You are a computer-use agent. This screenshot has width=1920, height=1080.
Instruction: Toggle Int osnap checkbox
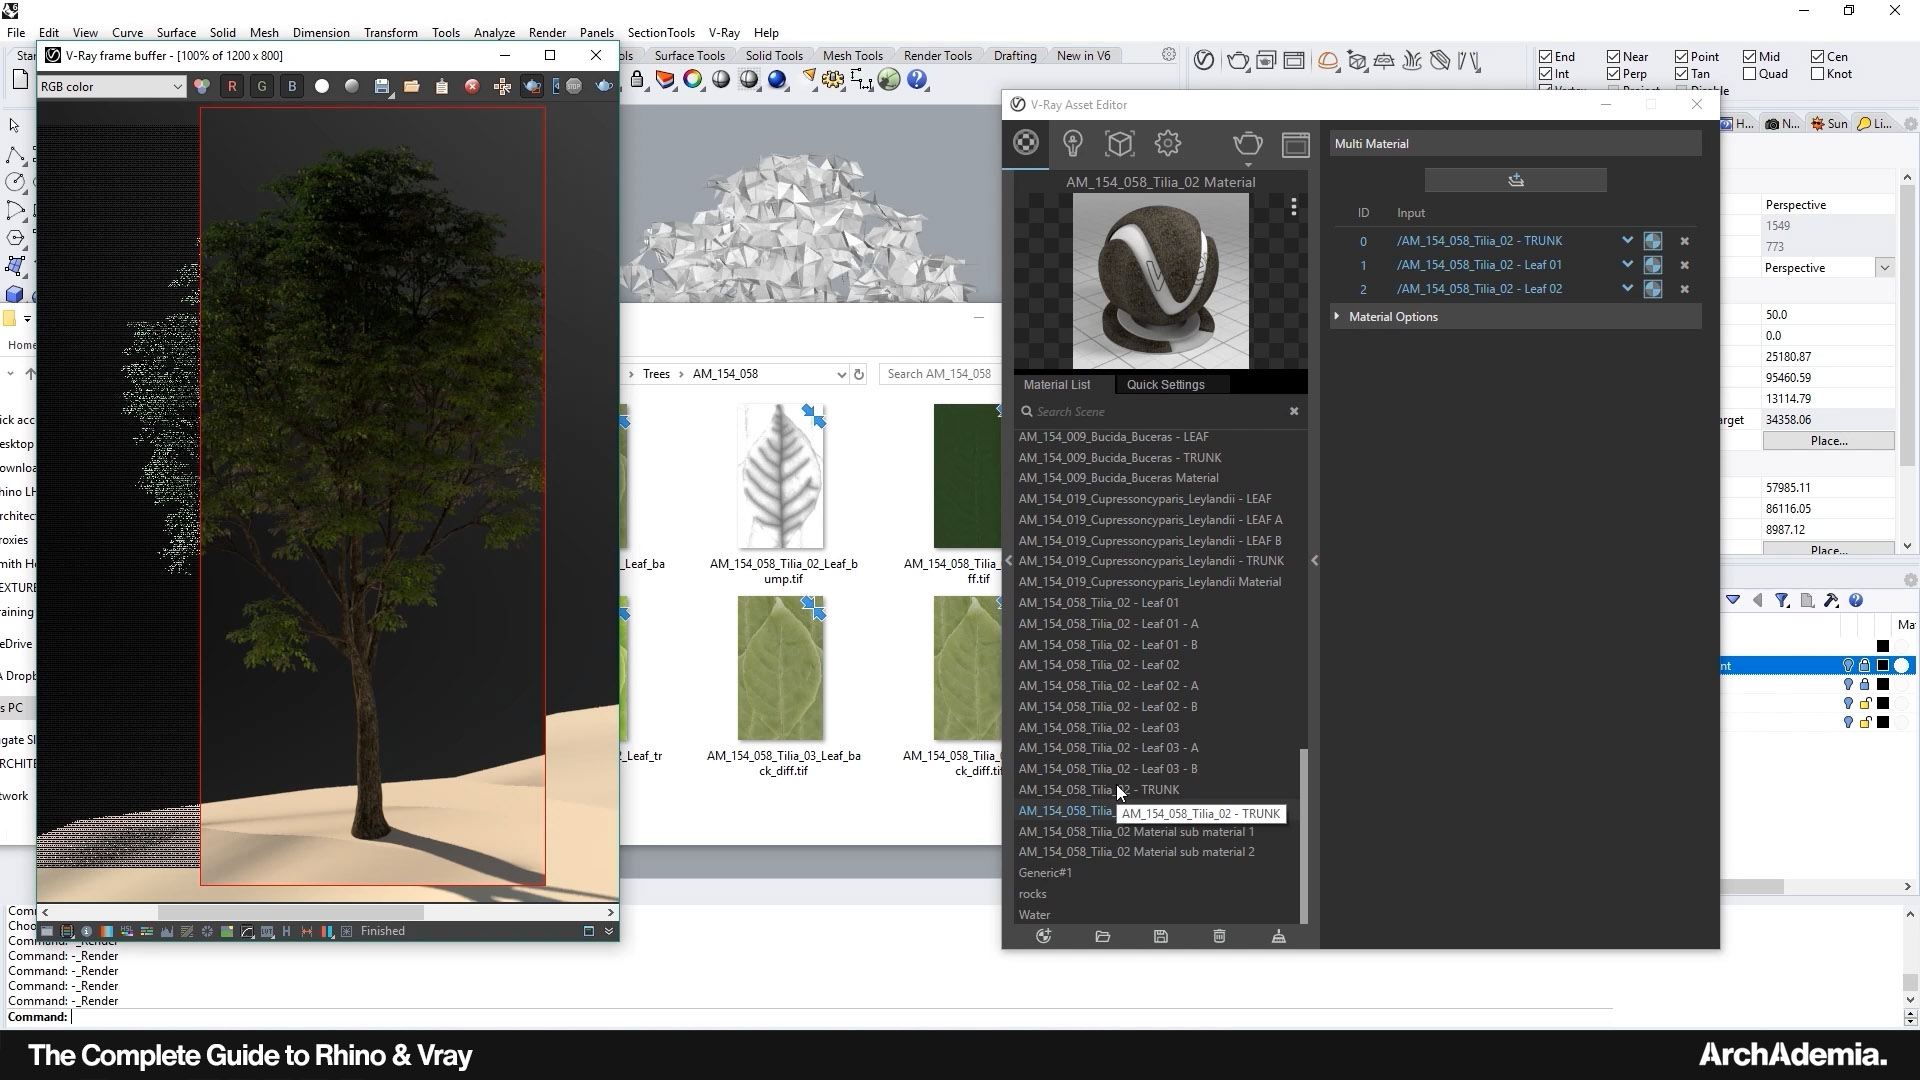[x=1546, y=74]
